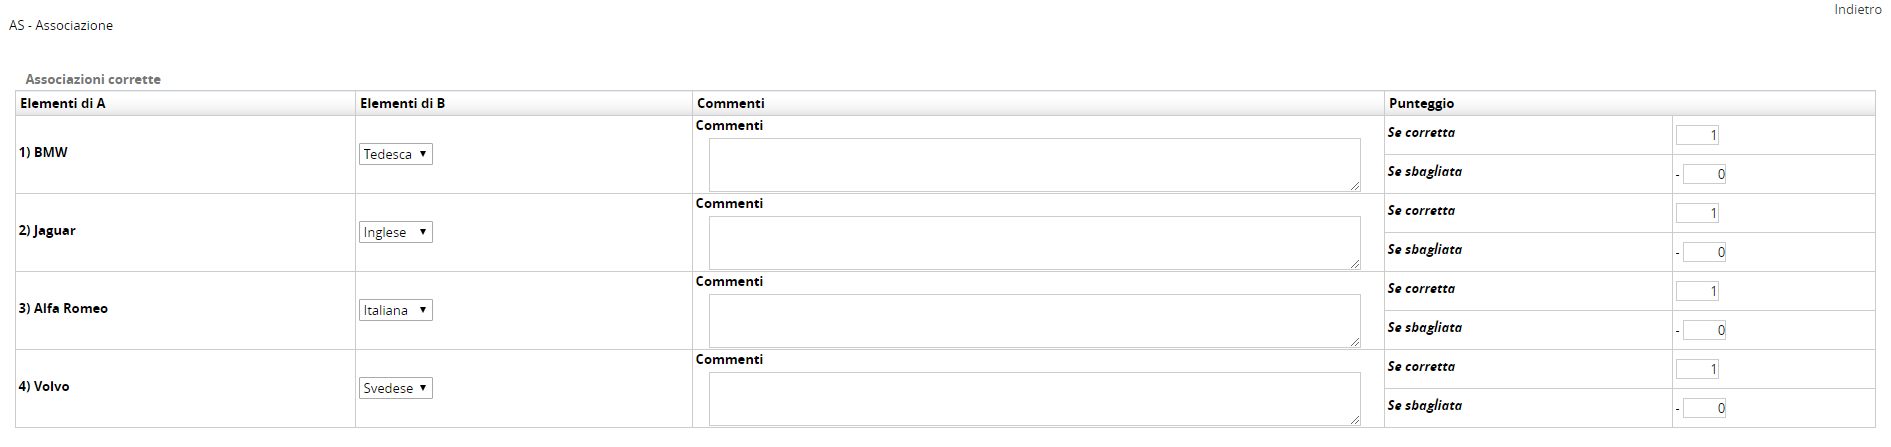This screenshot has width=1891, height=447.
Task: Click the BMW comments text area
Action: point(1034,164)
